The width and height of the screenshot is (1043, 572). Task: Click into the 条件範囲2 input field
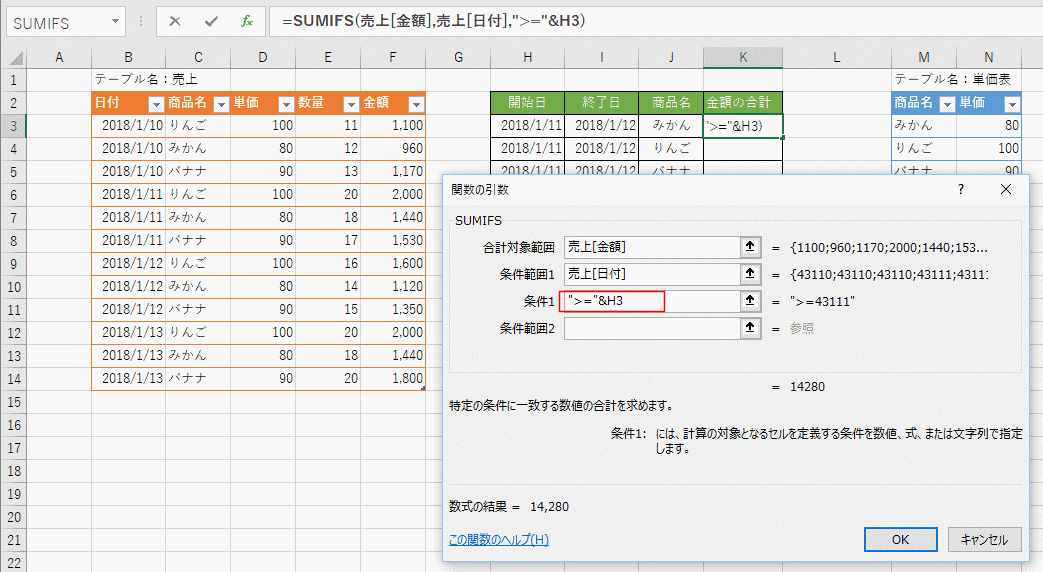648,328
